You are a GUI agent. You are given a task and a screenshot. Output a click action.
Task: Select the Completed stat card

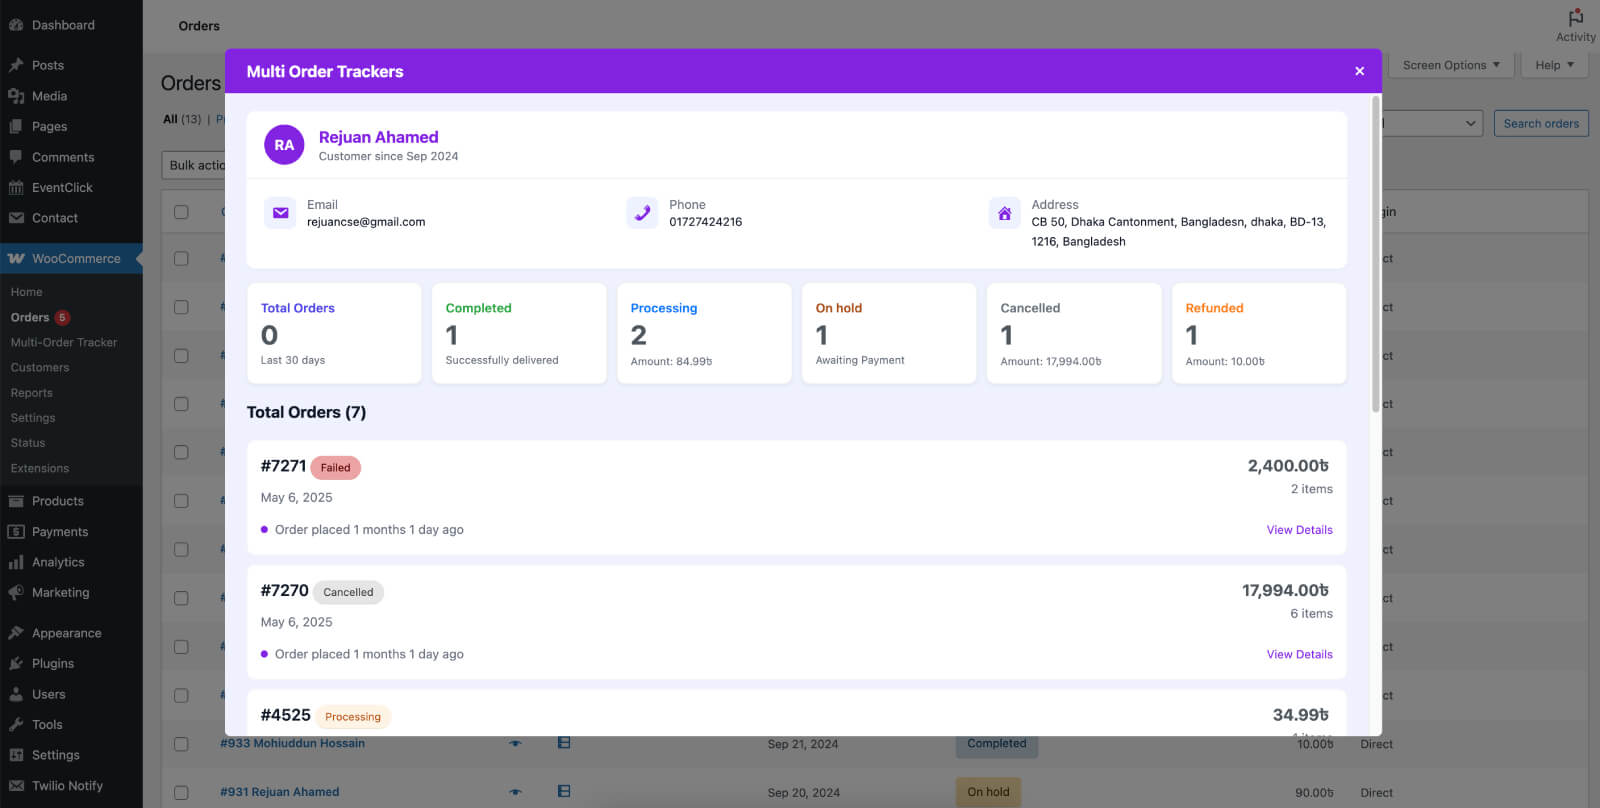pos(519,333)
